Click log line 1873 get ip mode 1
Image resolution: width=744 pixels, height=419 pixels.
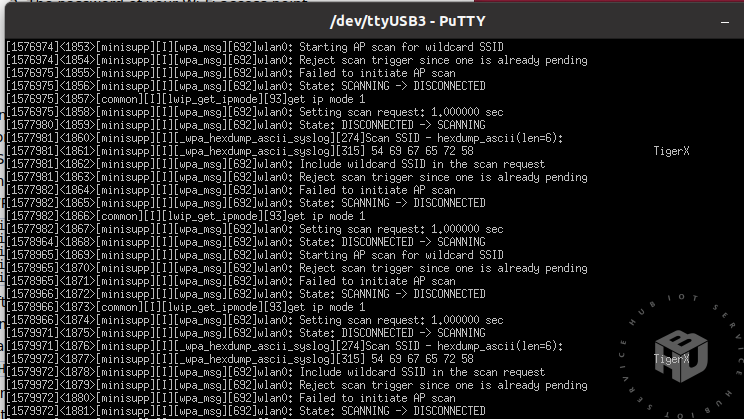[186, 307]
